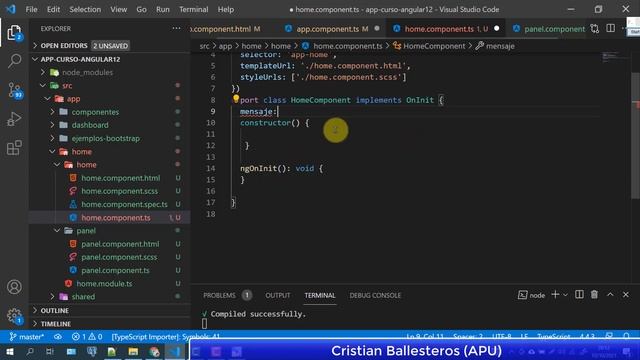Add a new terminal with plus icon
This screenshot has width=640, height=360.
pyautogui.click(x=555, y=295)
